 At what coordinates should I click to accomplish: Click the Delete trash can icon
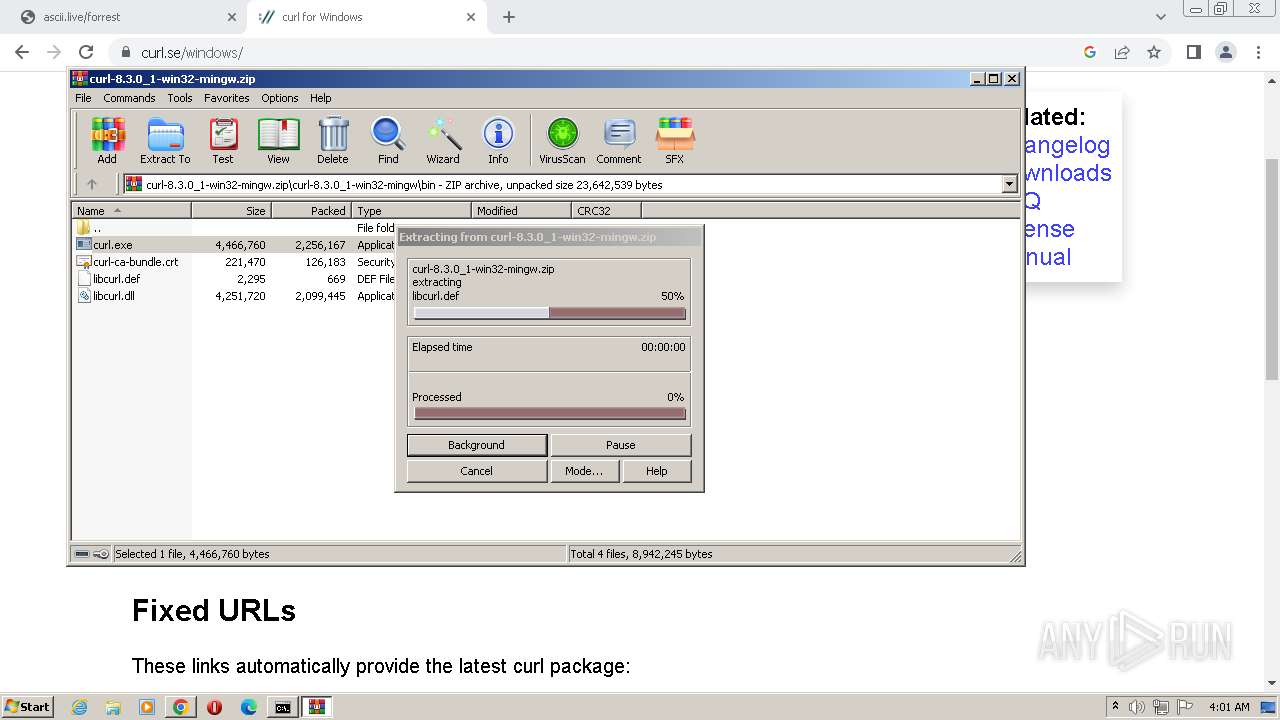click(x=333, y=140)
